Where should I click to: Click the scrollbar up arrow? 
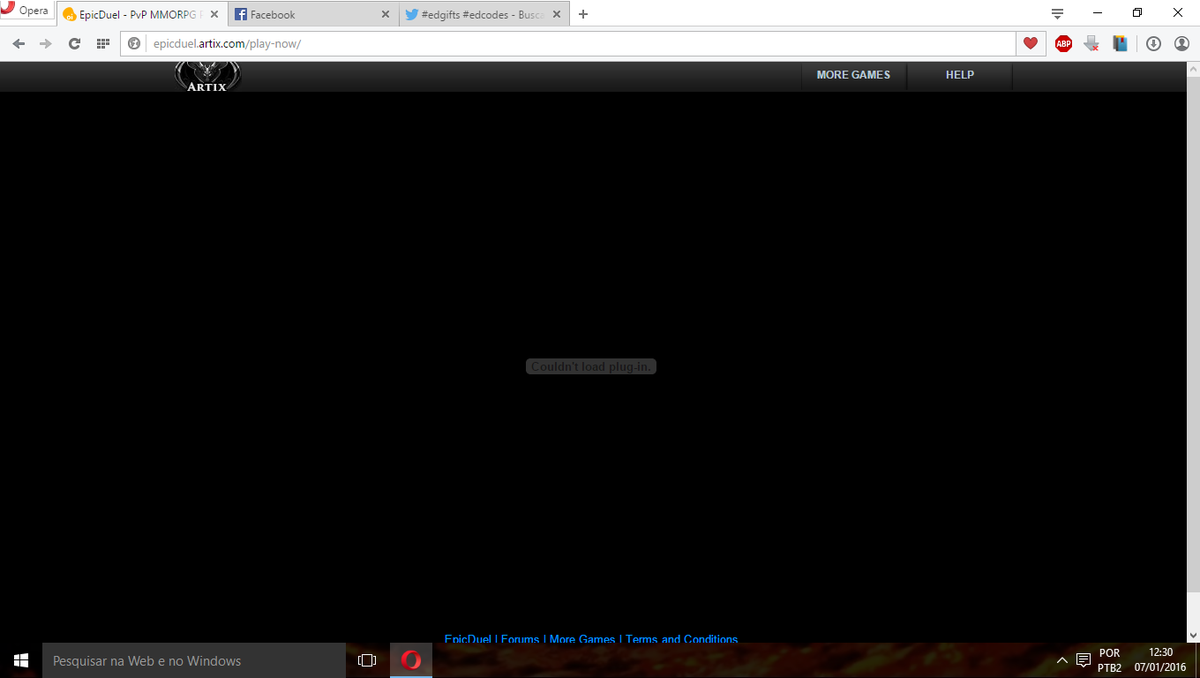tap(1191, 70)
